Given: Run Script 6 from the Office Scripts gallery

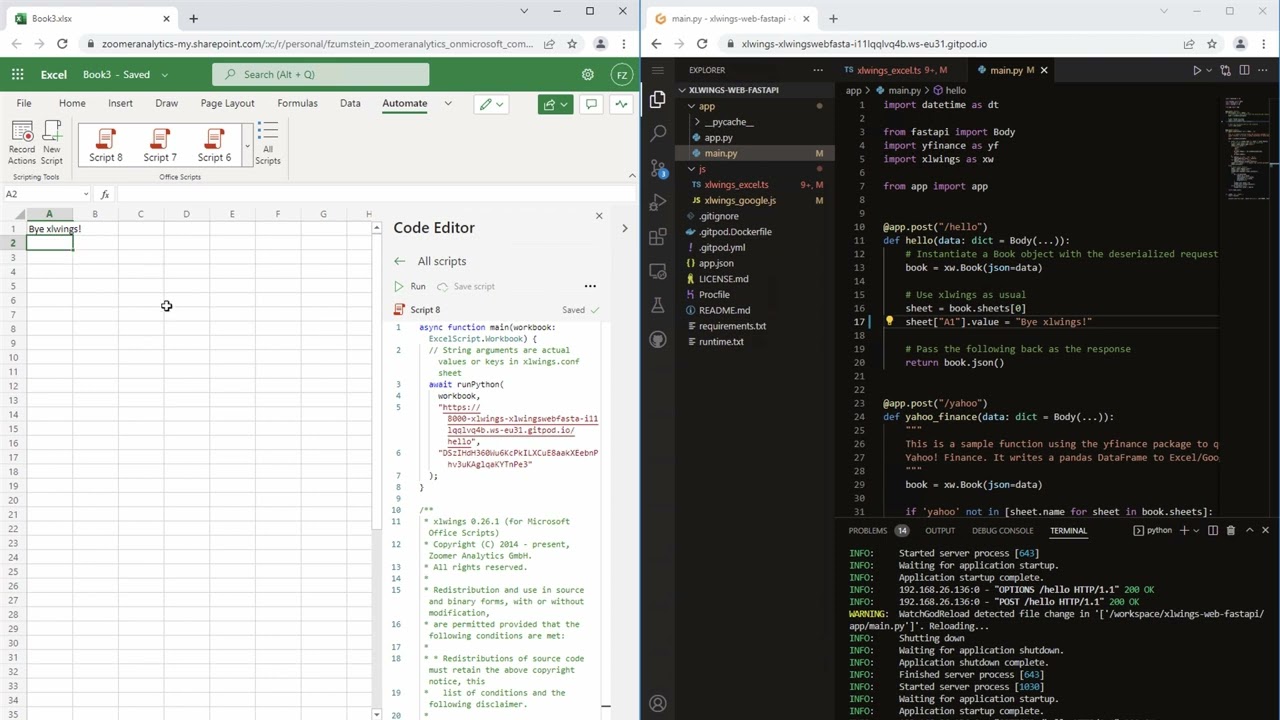Looking at the screenshot, I should (x=214, y=145).
